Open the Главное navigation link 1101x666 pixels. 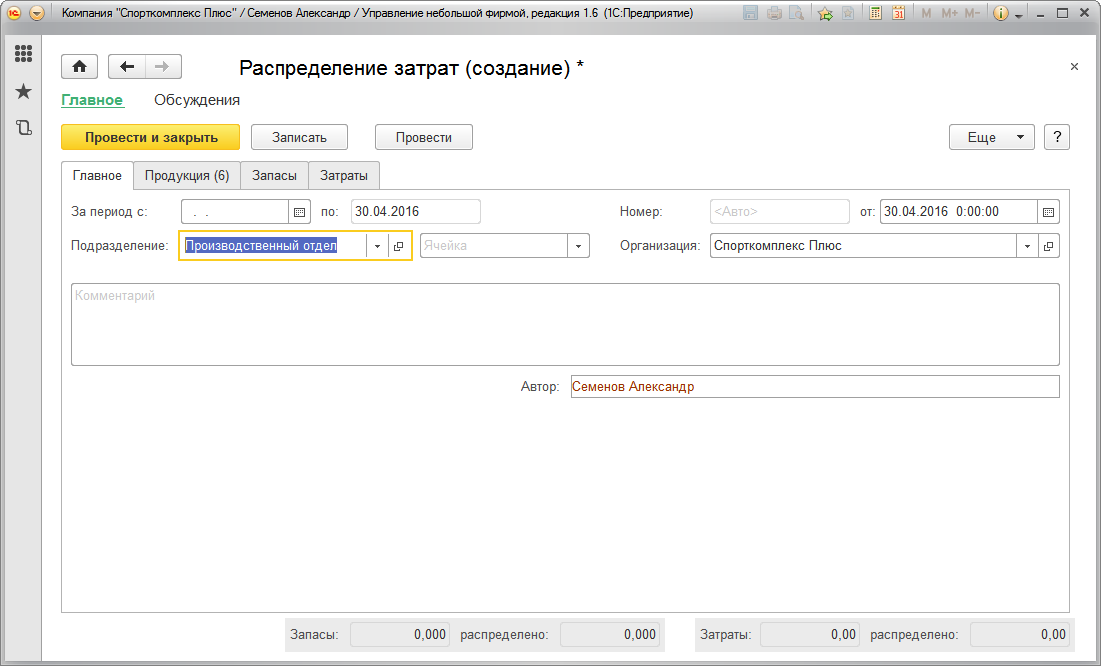[x=92, y=100]
